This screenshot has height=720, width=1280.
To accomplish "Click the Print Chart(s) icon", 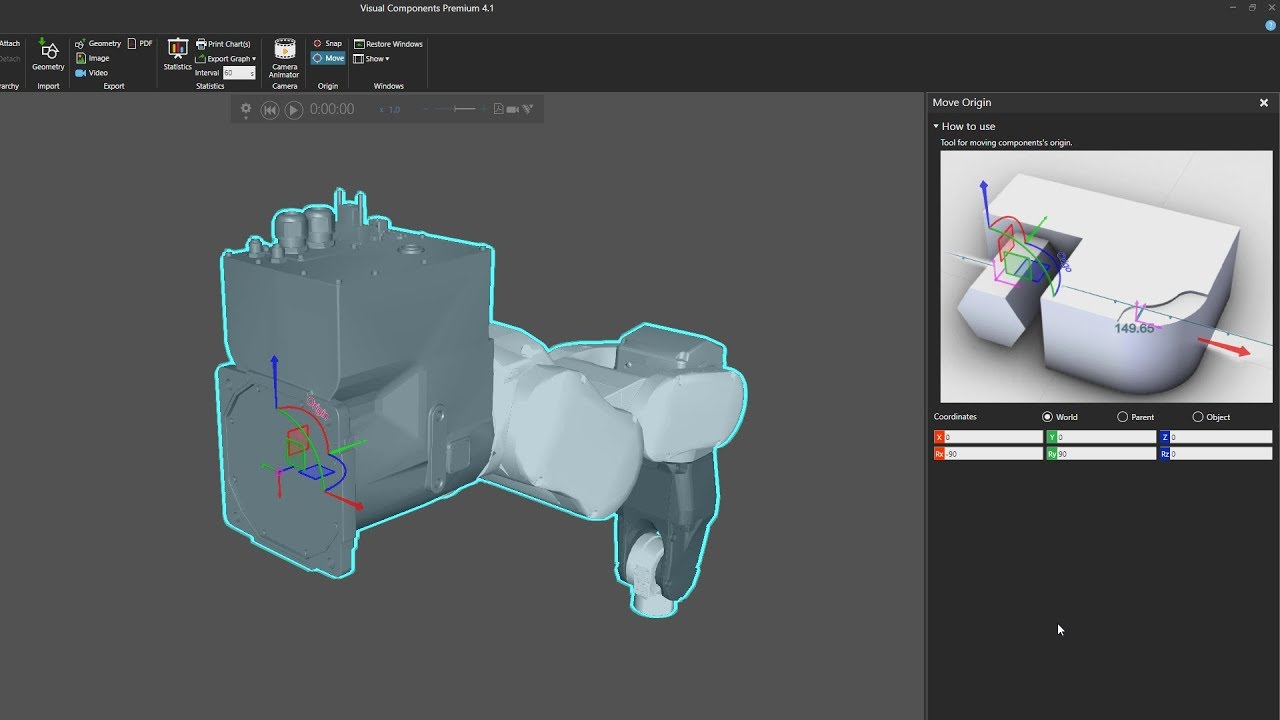I will (x=222, y=43).
